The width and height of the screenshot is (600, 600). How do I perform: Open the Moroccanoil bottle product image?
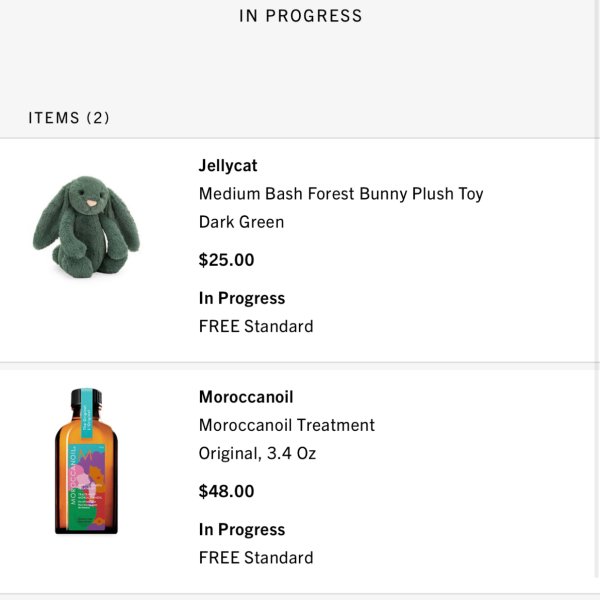tap(86, 461)
